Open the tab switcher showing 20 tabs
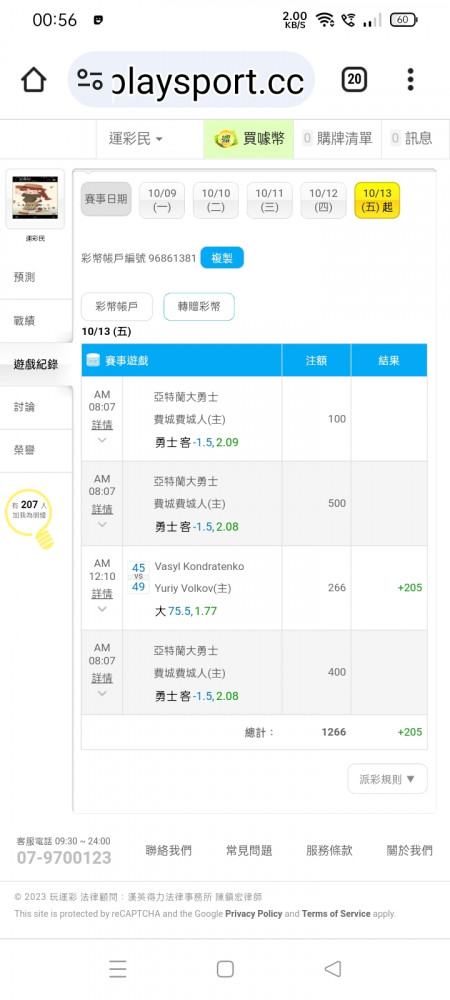This screenshot has height=1000, width=450. (354, 80)
